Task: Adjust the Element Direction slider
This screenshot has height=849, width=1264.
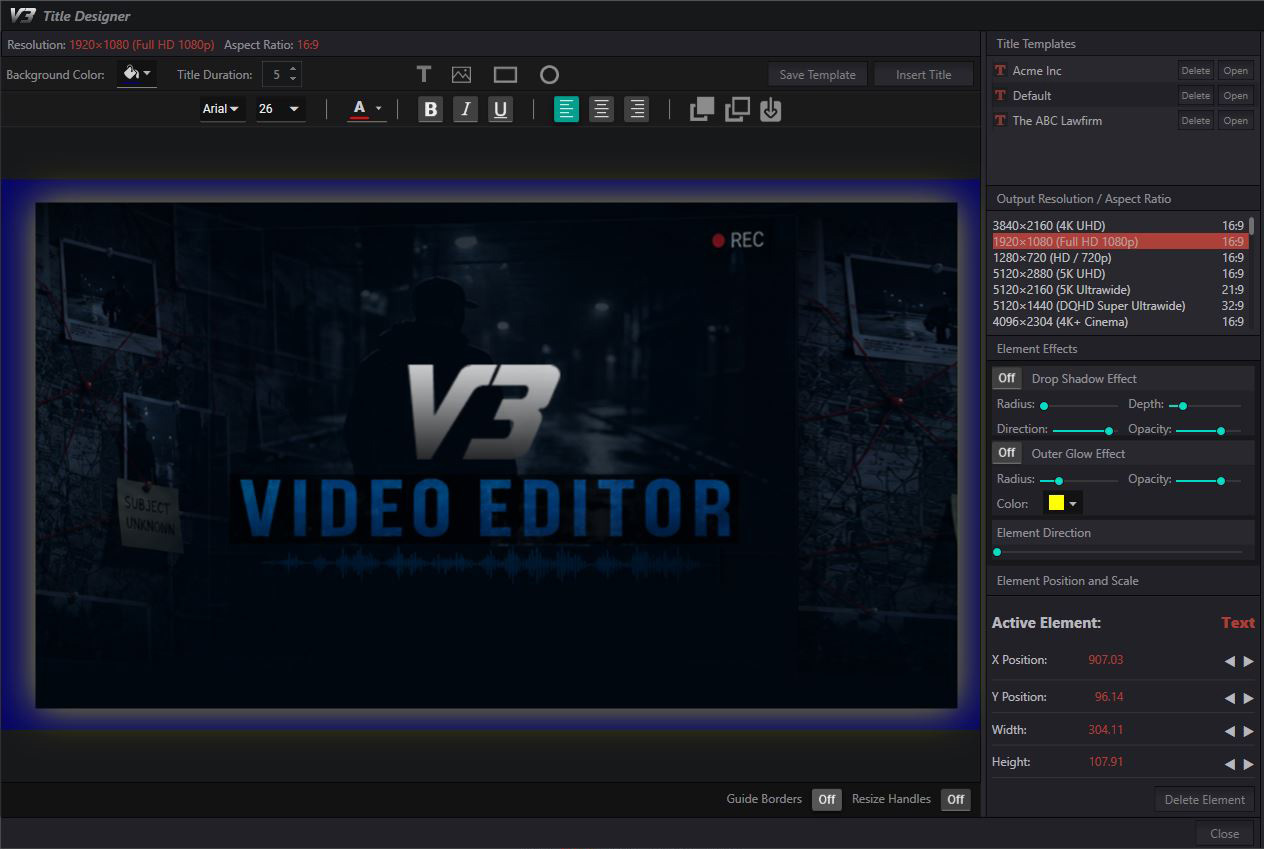Action: tap(1118, 552)
